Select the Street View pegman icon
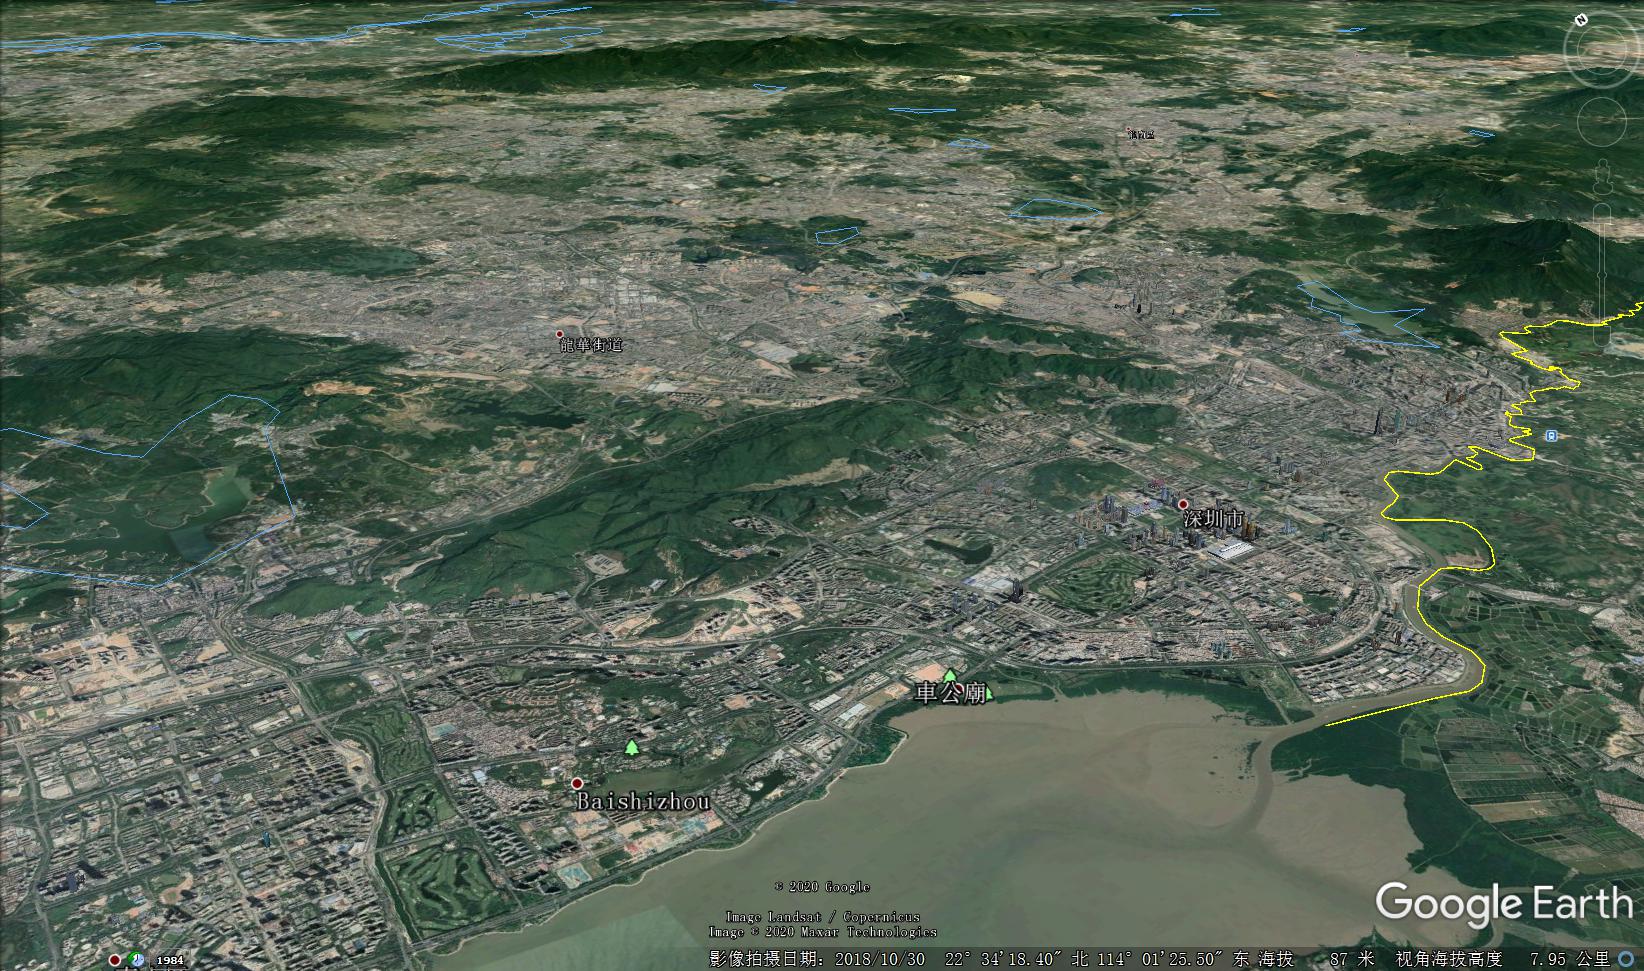Screen dimensions: 1644x971 tap(1603, 178)
